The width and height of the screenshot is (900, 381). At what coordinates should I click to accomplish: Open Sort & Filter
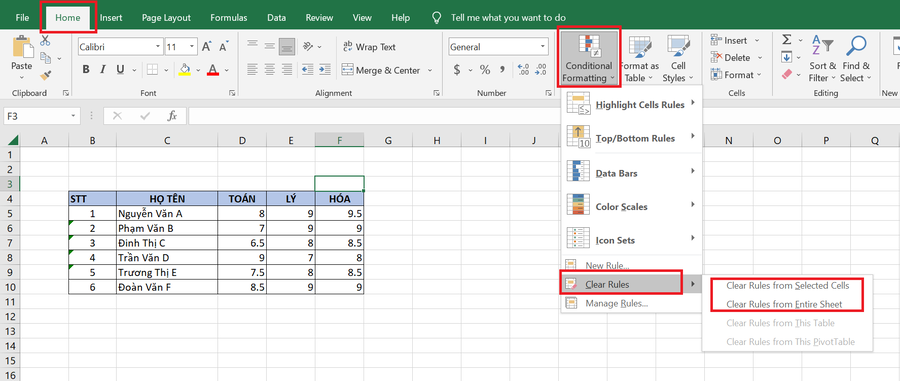pos(823,59)
